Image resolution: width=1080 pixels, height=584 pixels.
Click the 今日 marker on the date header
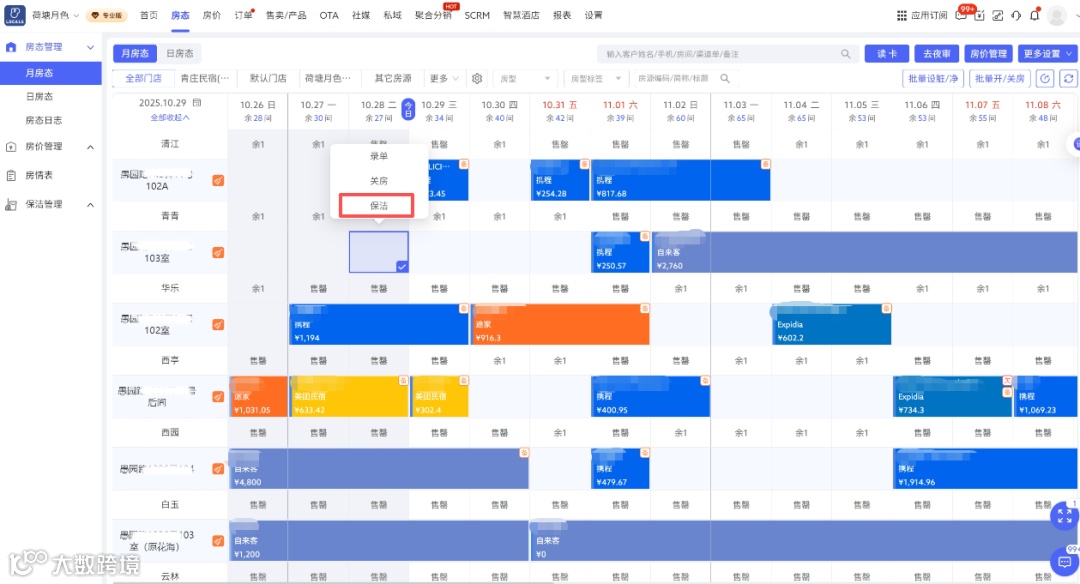tap(408, 109)
